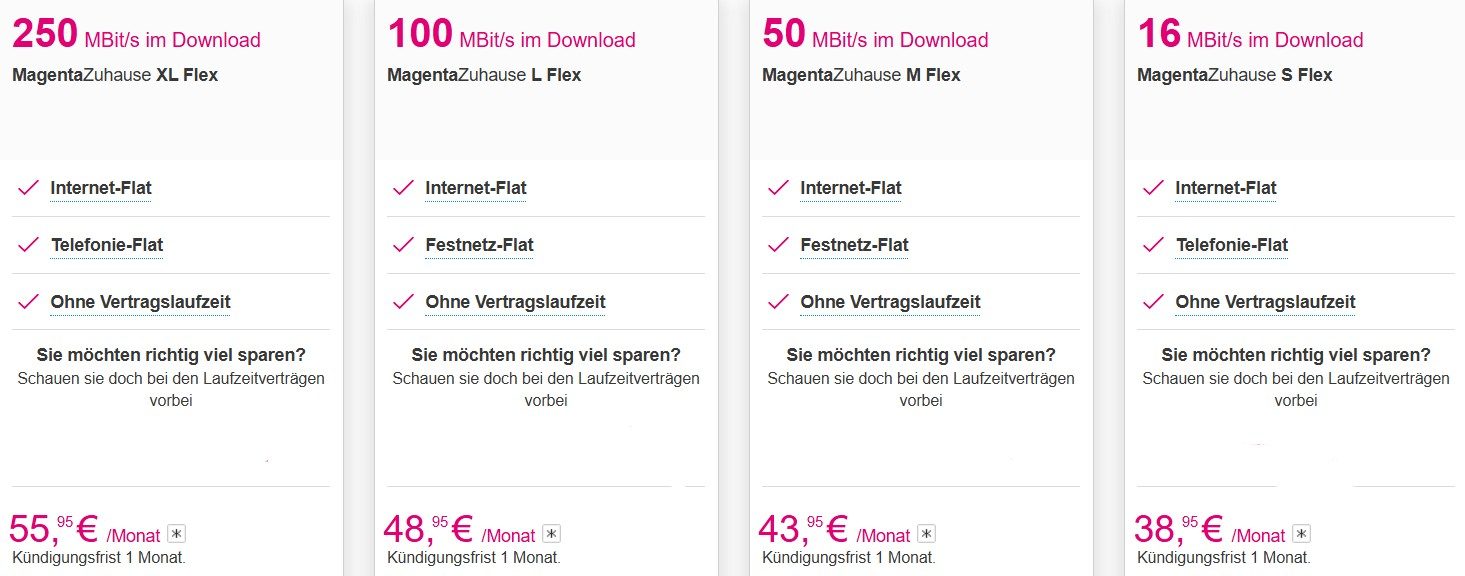The height and width of the screenshot is (576, 1465).
Task: Select the MagentaZuhause L Flex plan title
Action: pyautogui.click(x=484, y=75)
